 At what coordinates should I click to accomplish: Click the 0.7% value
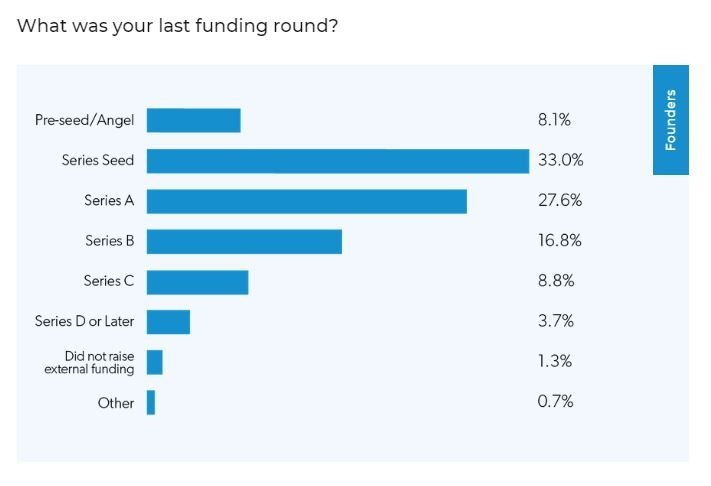pos(555,401)
